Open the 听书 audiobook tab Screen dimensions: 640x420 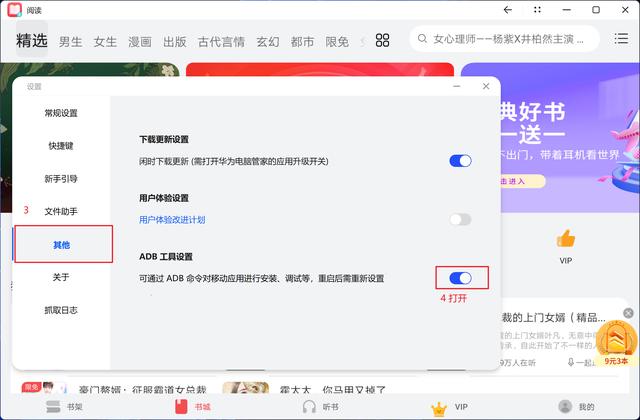pyautogui.click(x=320, y=407)
